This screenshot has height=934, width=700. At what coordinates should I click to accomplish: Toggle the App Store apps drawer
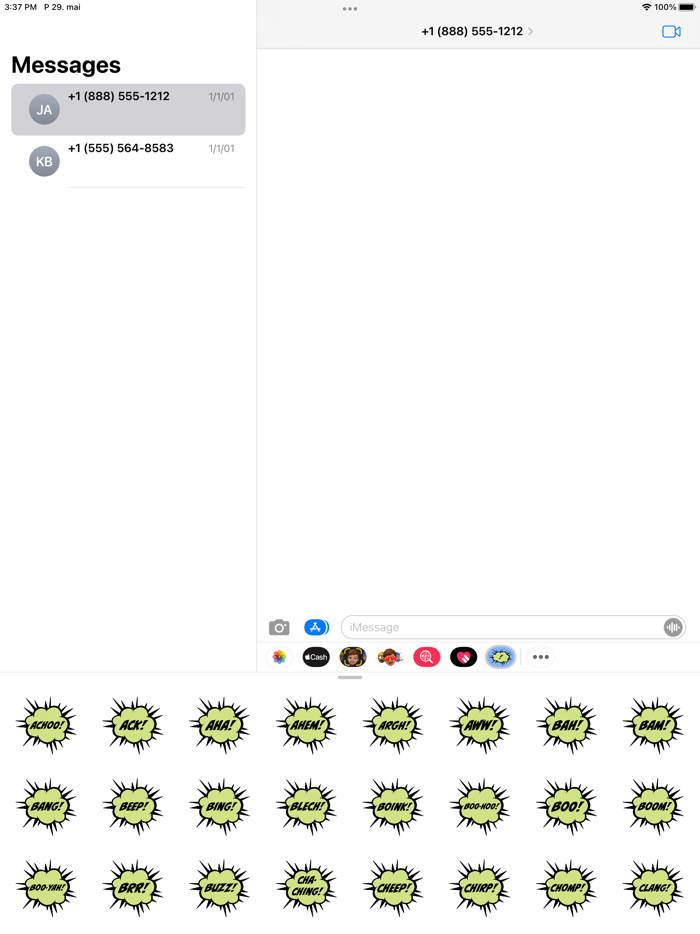click(x=316, y=627)
